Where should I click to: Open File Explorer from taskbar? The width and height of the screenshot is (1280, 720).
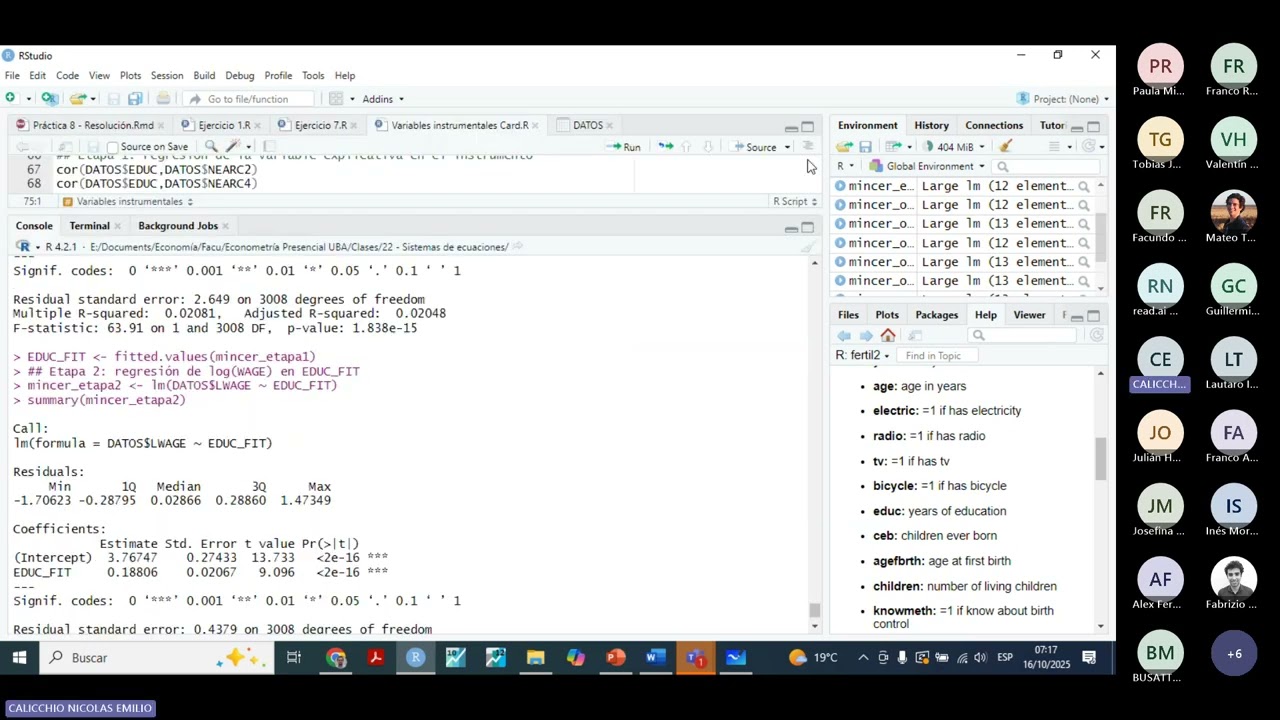535,657
